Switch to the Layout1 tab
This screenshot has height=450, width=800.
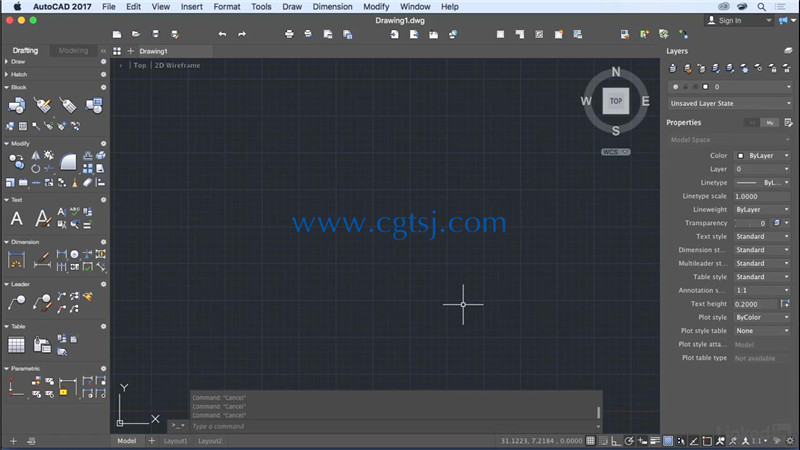point(175,441)
